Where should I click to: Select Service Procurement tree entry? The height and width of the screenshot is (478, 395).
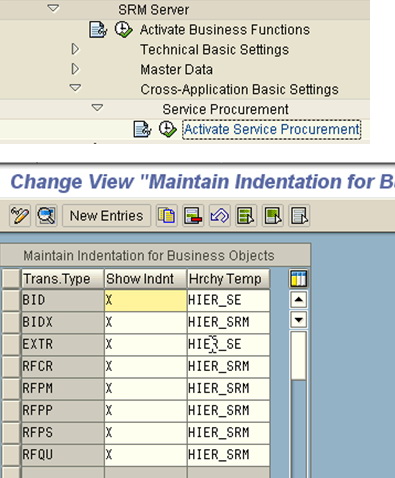(225, 109)
